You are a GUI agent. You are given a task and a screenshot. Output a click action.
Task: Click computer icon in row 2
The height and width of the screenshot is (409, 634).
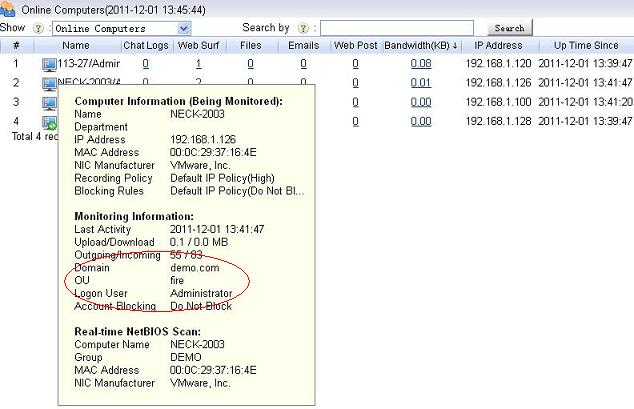(49, 83)
